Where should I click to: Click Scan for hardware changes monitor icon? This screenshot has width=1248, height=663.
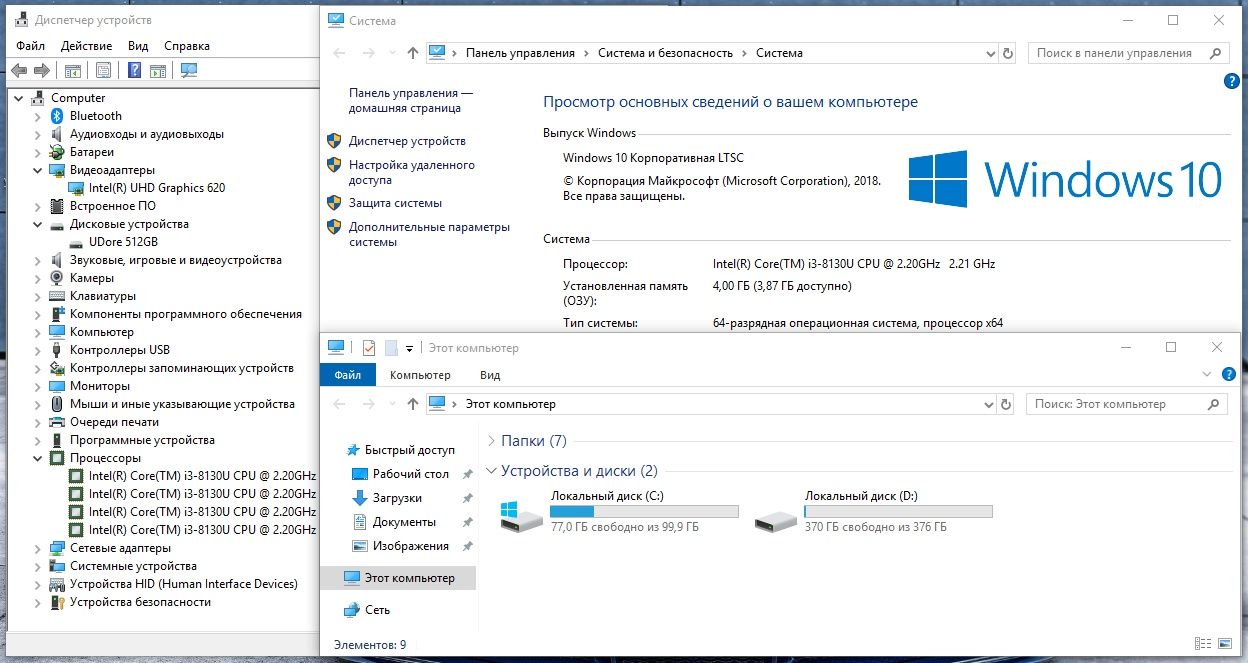[189, 70]
